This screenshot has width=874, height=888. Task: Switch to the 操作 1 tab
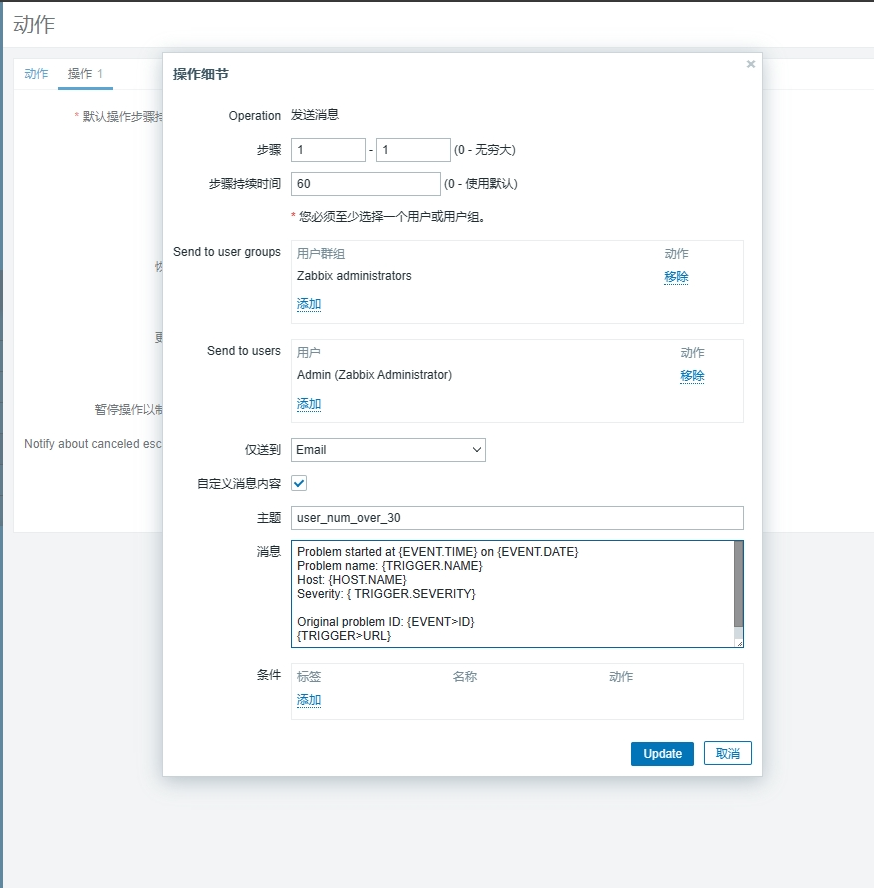coord(85,74)
